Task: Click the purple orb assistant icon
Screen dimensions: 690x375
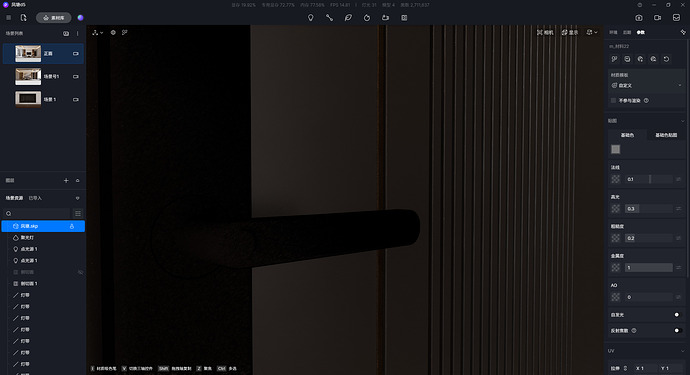Action: [x=81, y=18]
